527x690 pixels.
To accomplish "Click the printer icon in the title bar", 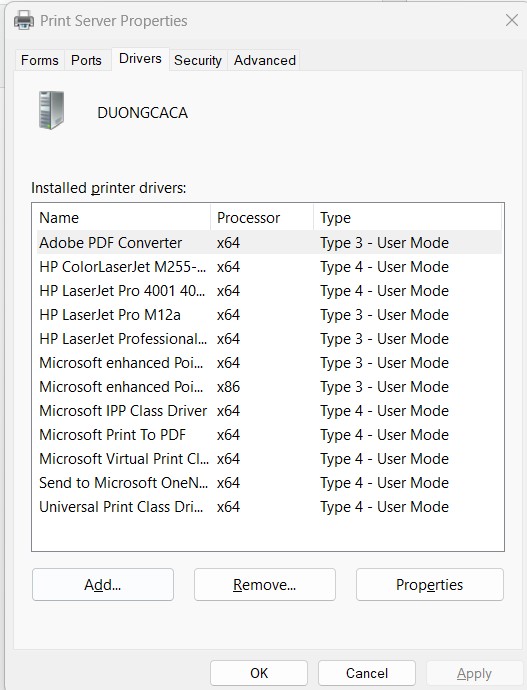I will click(x=24, y=21).
